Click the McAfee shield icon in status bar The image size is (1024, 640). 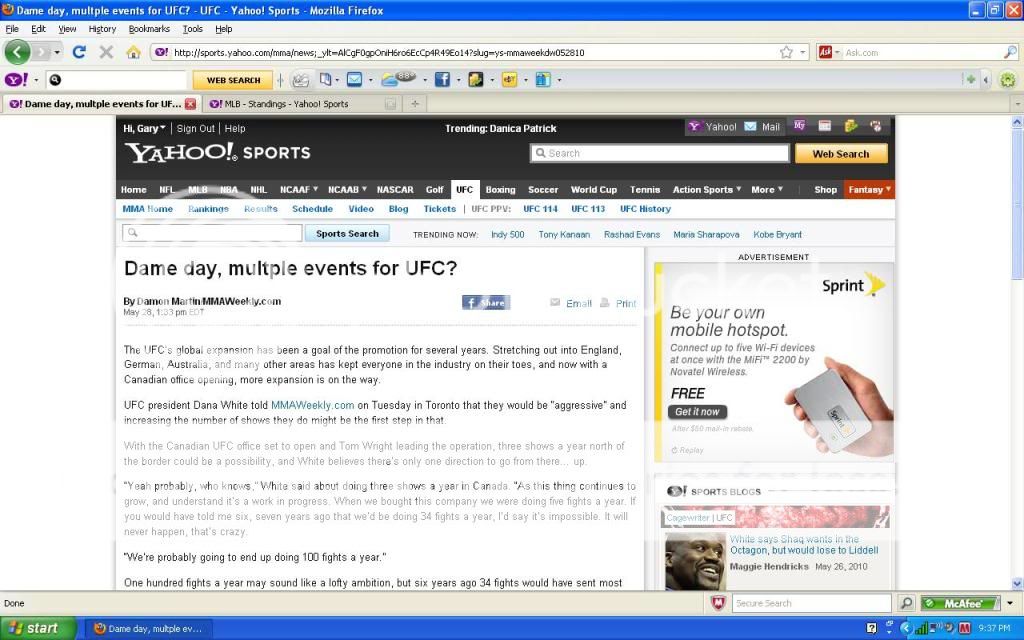(718, 603)
